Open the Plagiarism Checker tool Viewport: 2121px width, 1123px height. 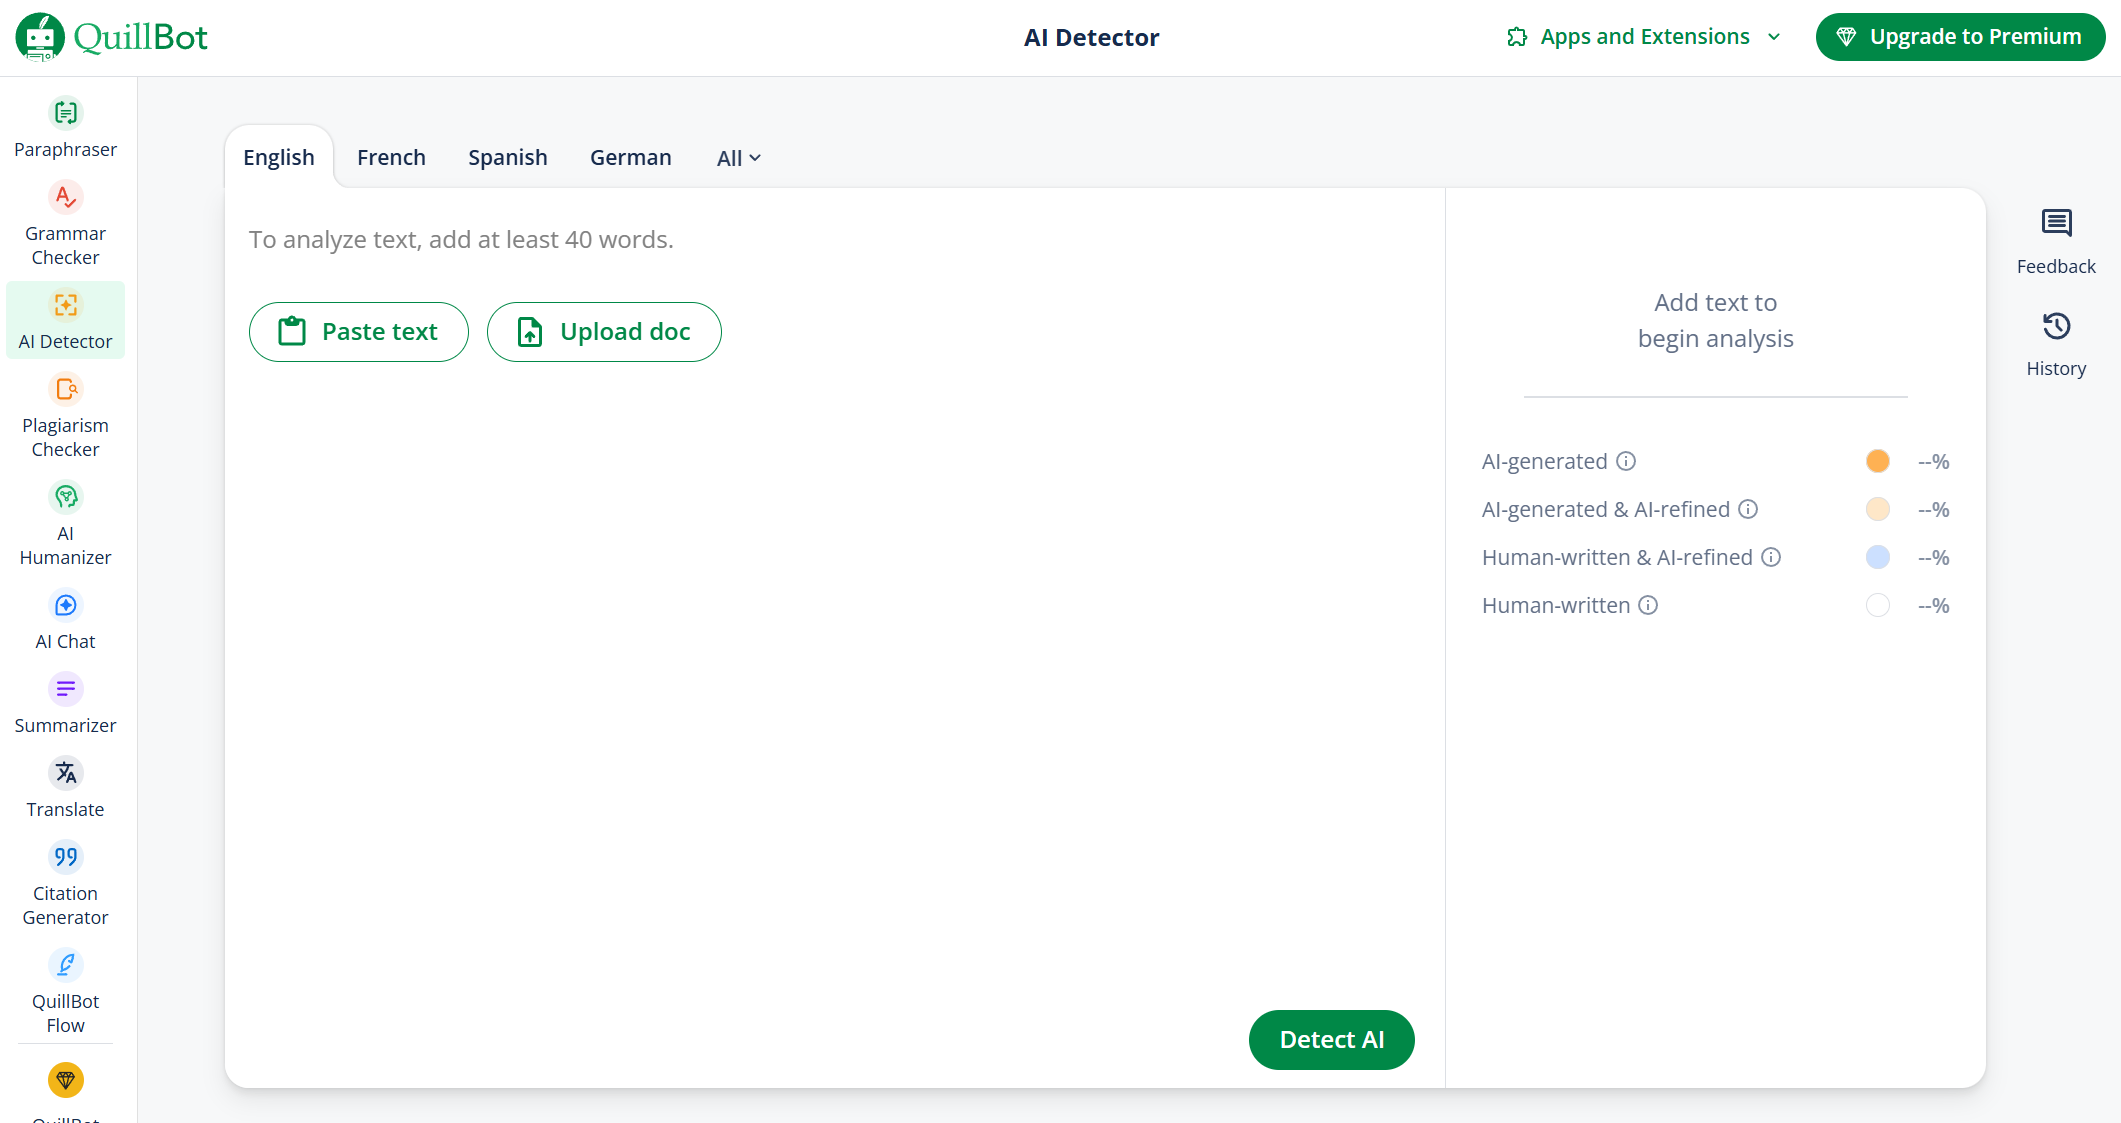click(x=65, y=416)
